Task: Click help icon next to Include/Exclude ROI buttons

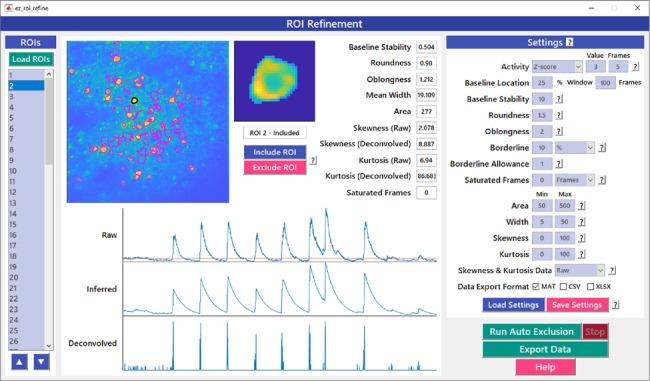Action: tap(313, 160)
